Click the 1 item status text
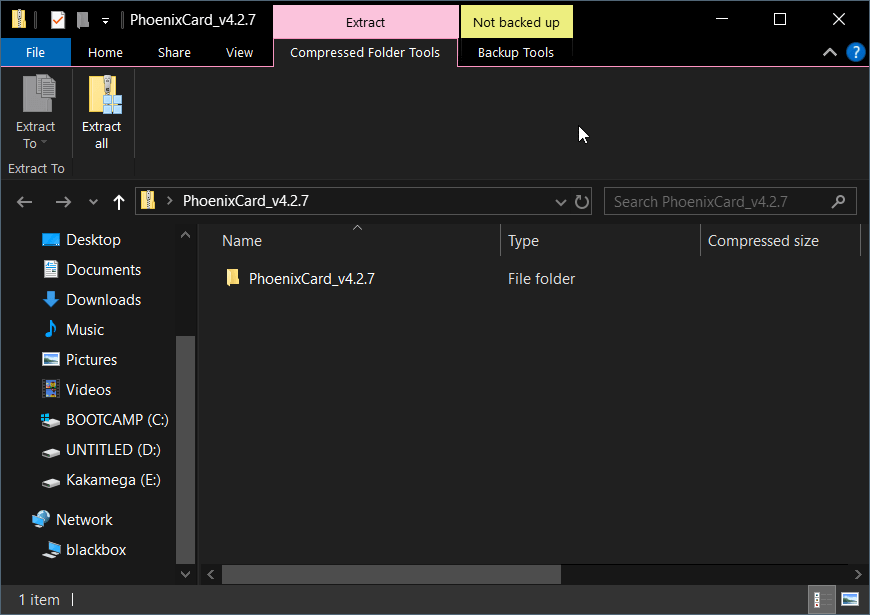The image size is (870, 615). pyautogui.click(x=39, y=600)
